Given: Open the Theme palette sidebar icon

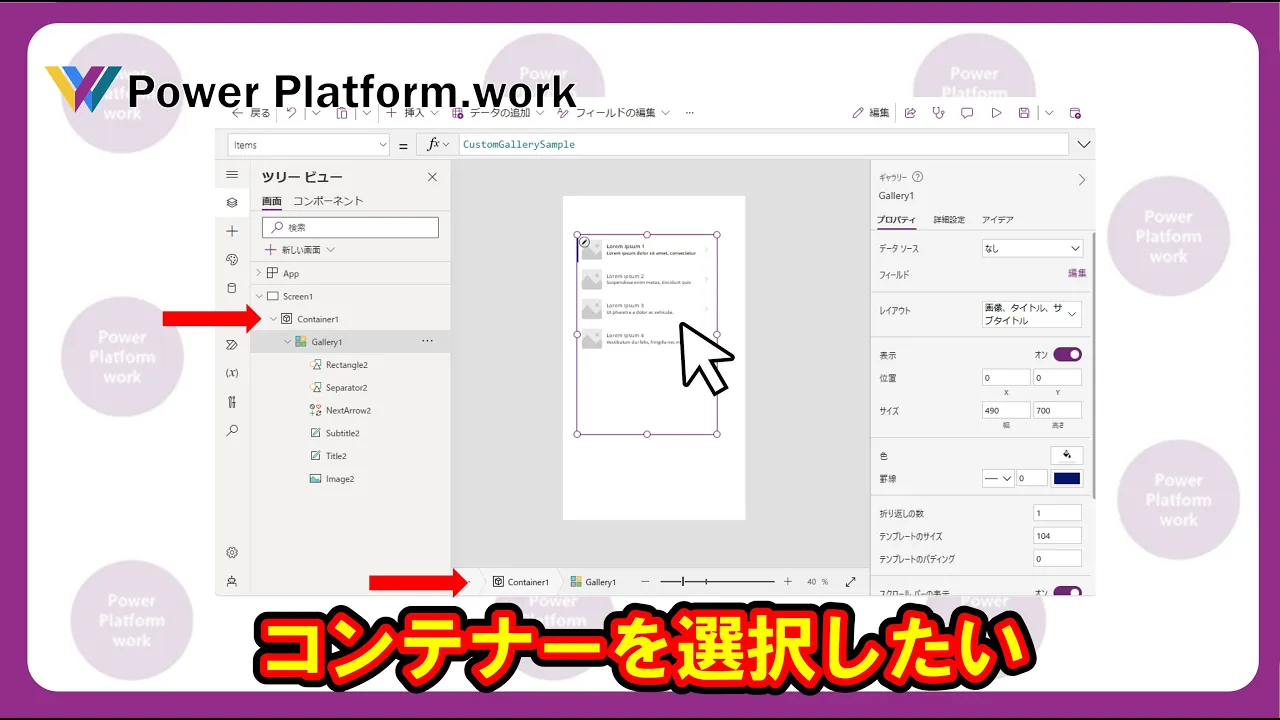Looking at the screenshot, I should pos(232,259).
